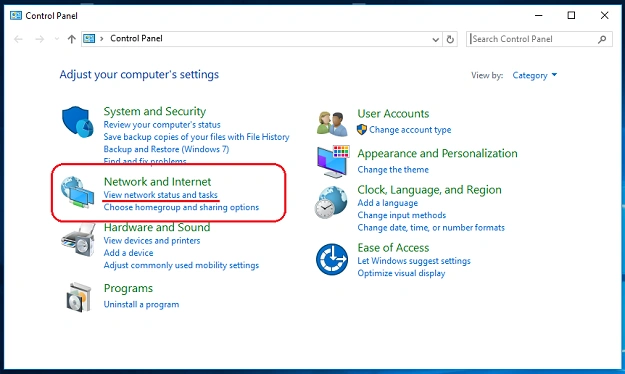Click Uninstall a program
The image size is (625, 374).
[142, 305]
